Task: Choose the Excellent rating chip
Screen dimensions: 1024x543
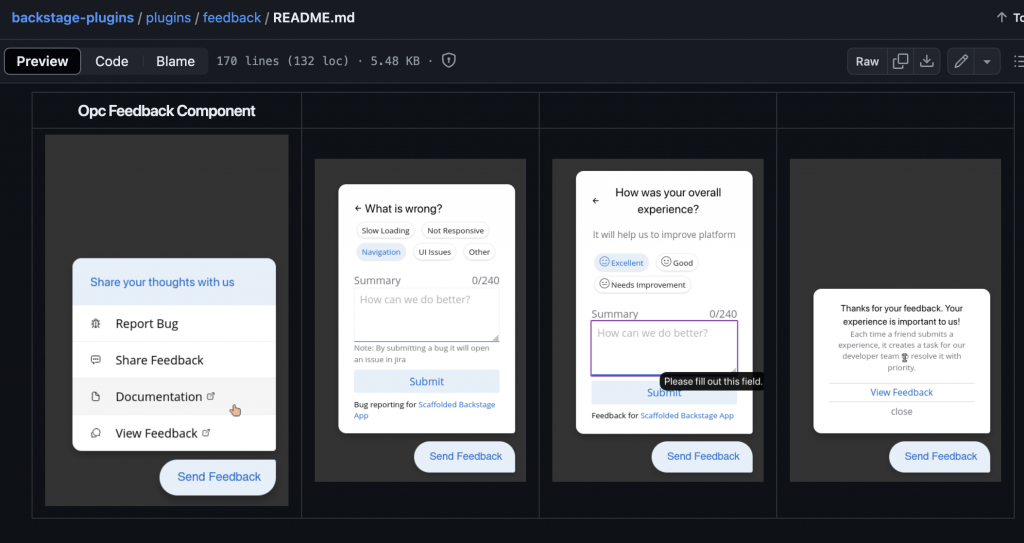Action: point(621,263)
